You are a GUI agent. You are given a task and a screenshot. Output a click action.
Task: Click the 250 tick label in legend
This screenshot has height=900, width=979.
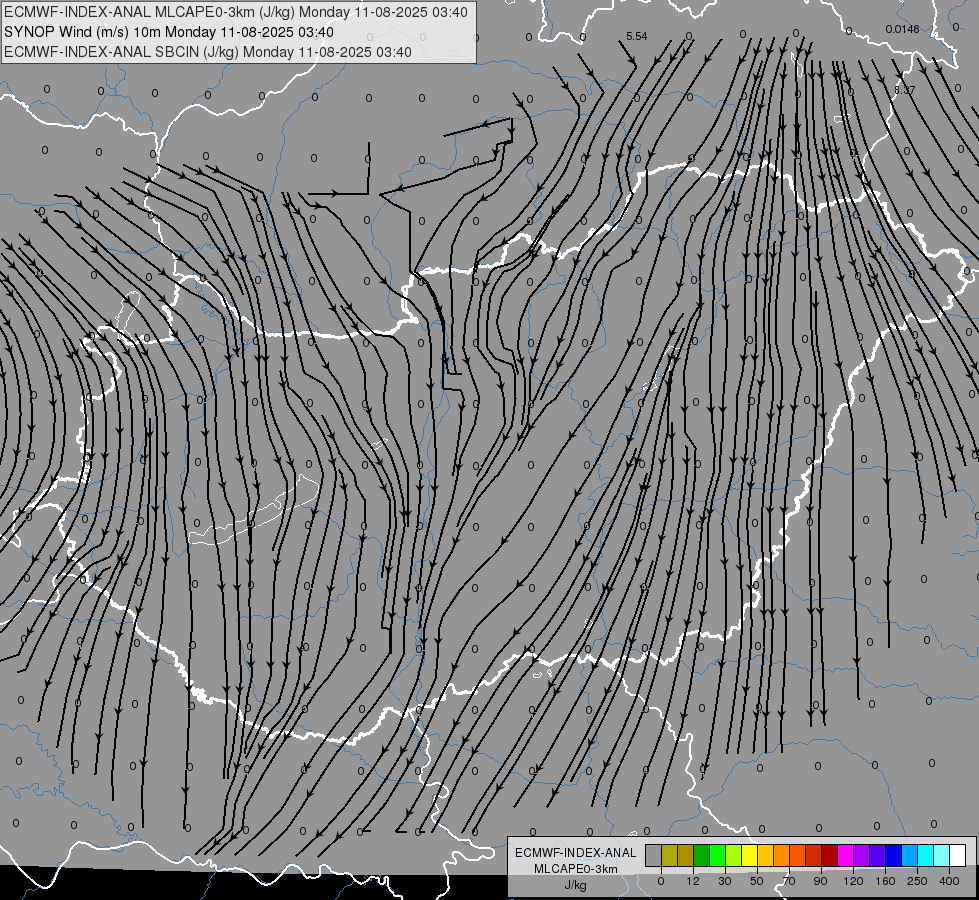[x=917, y=881]
